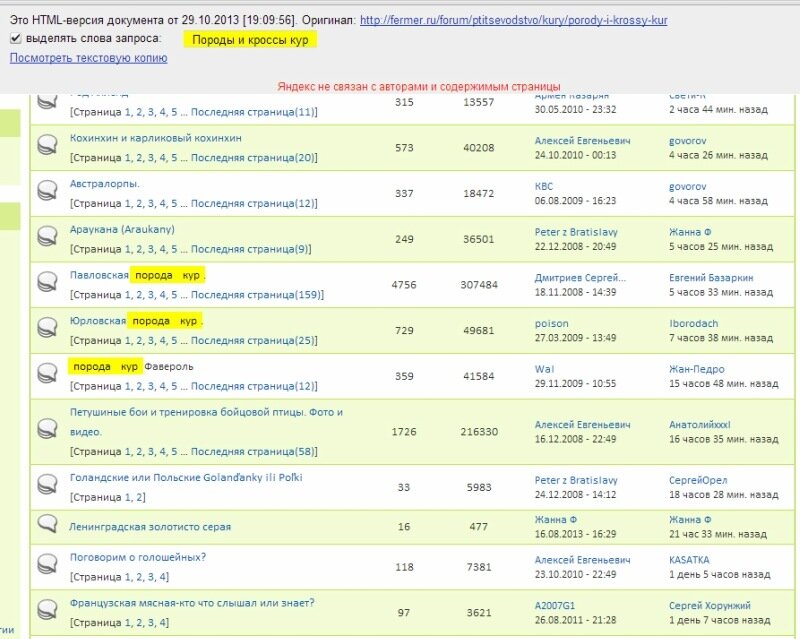Image resolution: width=800 pixels, height=639 pixels.
Task: Open Французская мясная topic title
Action: (192, 603)
